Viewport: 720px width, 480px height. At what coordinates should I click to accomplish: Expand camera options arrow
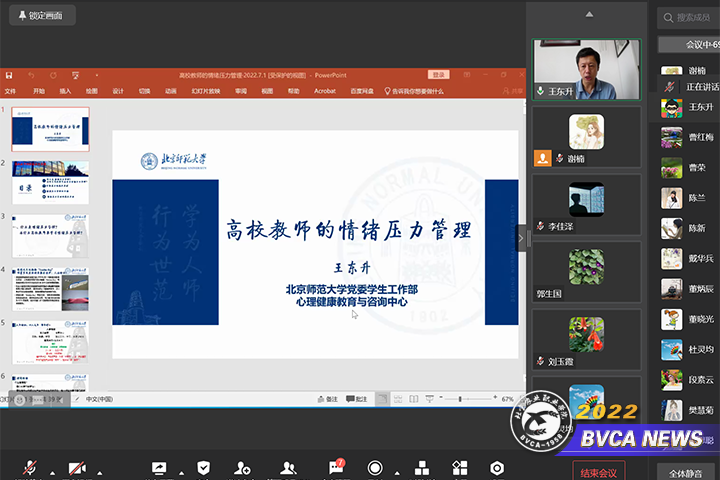98,472
